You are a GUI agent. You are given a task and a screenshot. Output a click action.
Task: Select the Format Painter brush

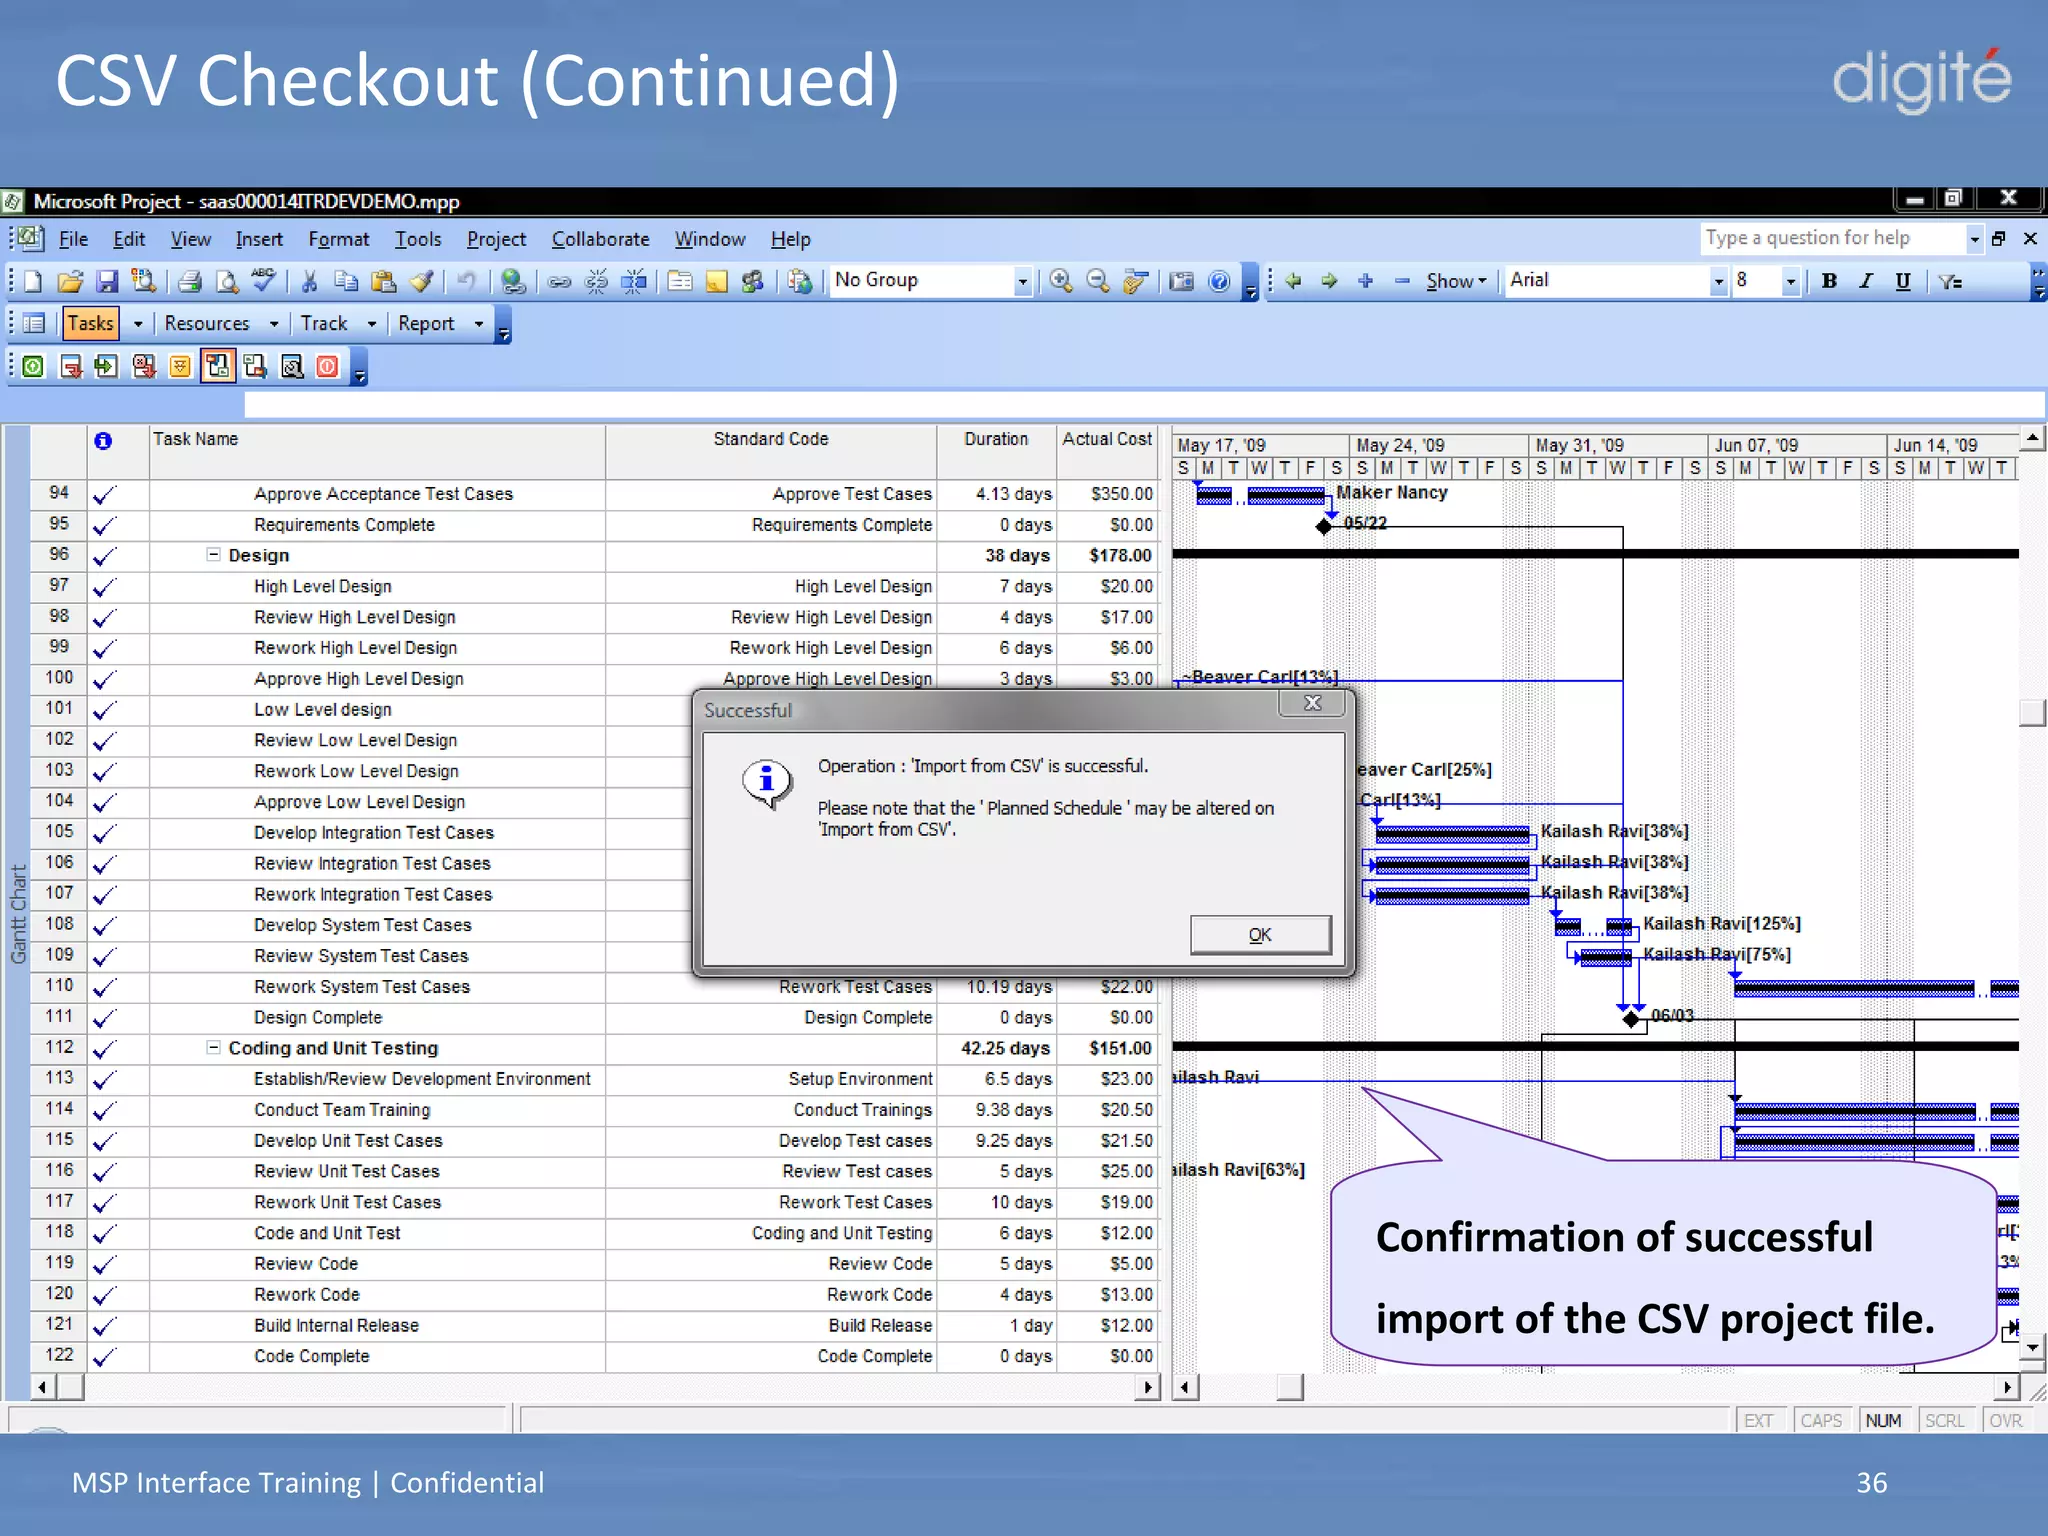pos(422,281)
